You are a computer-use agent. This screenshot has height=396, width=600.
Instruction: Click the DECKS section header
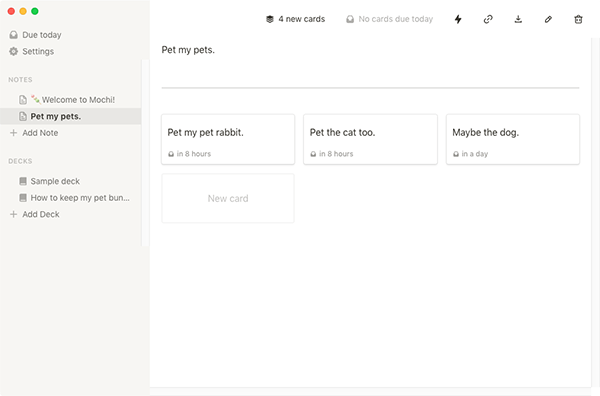20,161
